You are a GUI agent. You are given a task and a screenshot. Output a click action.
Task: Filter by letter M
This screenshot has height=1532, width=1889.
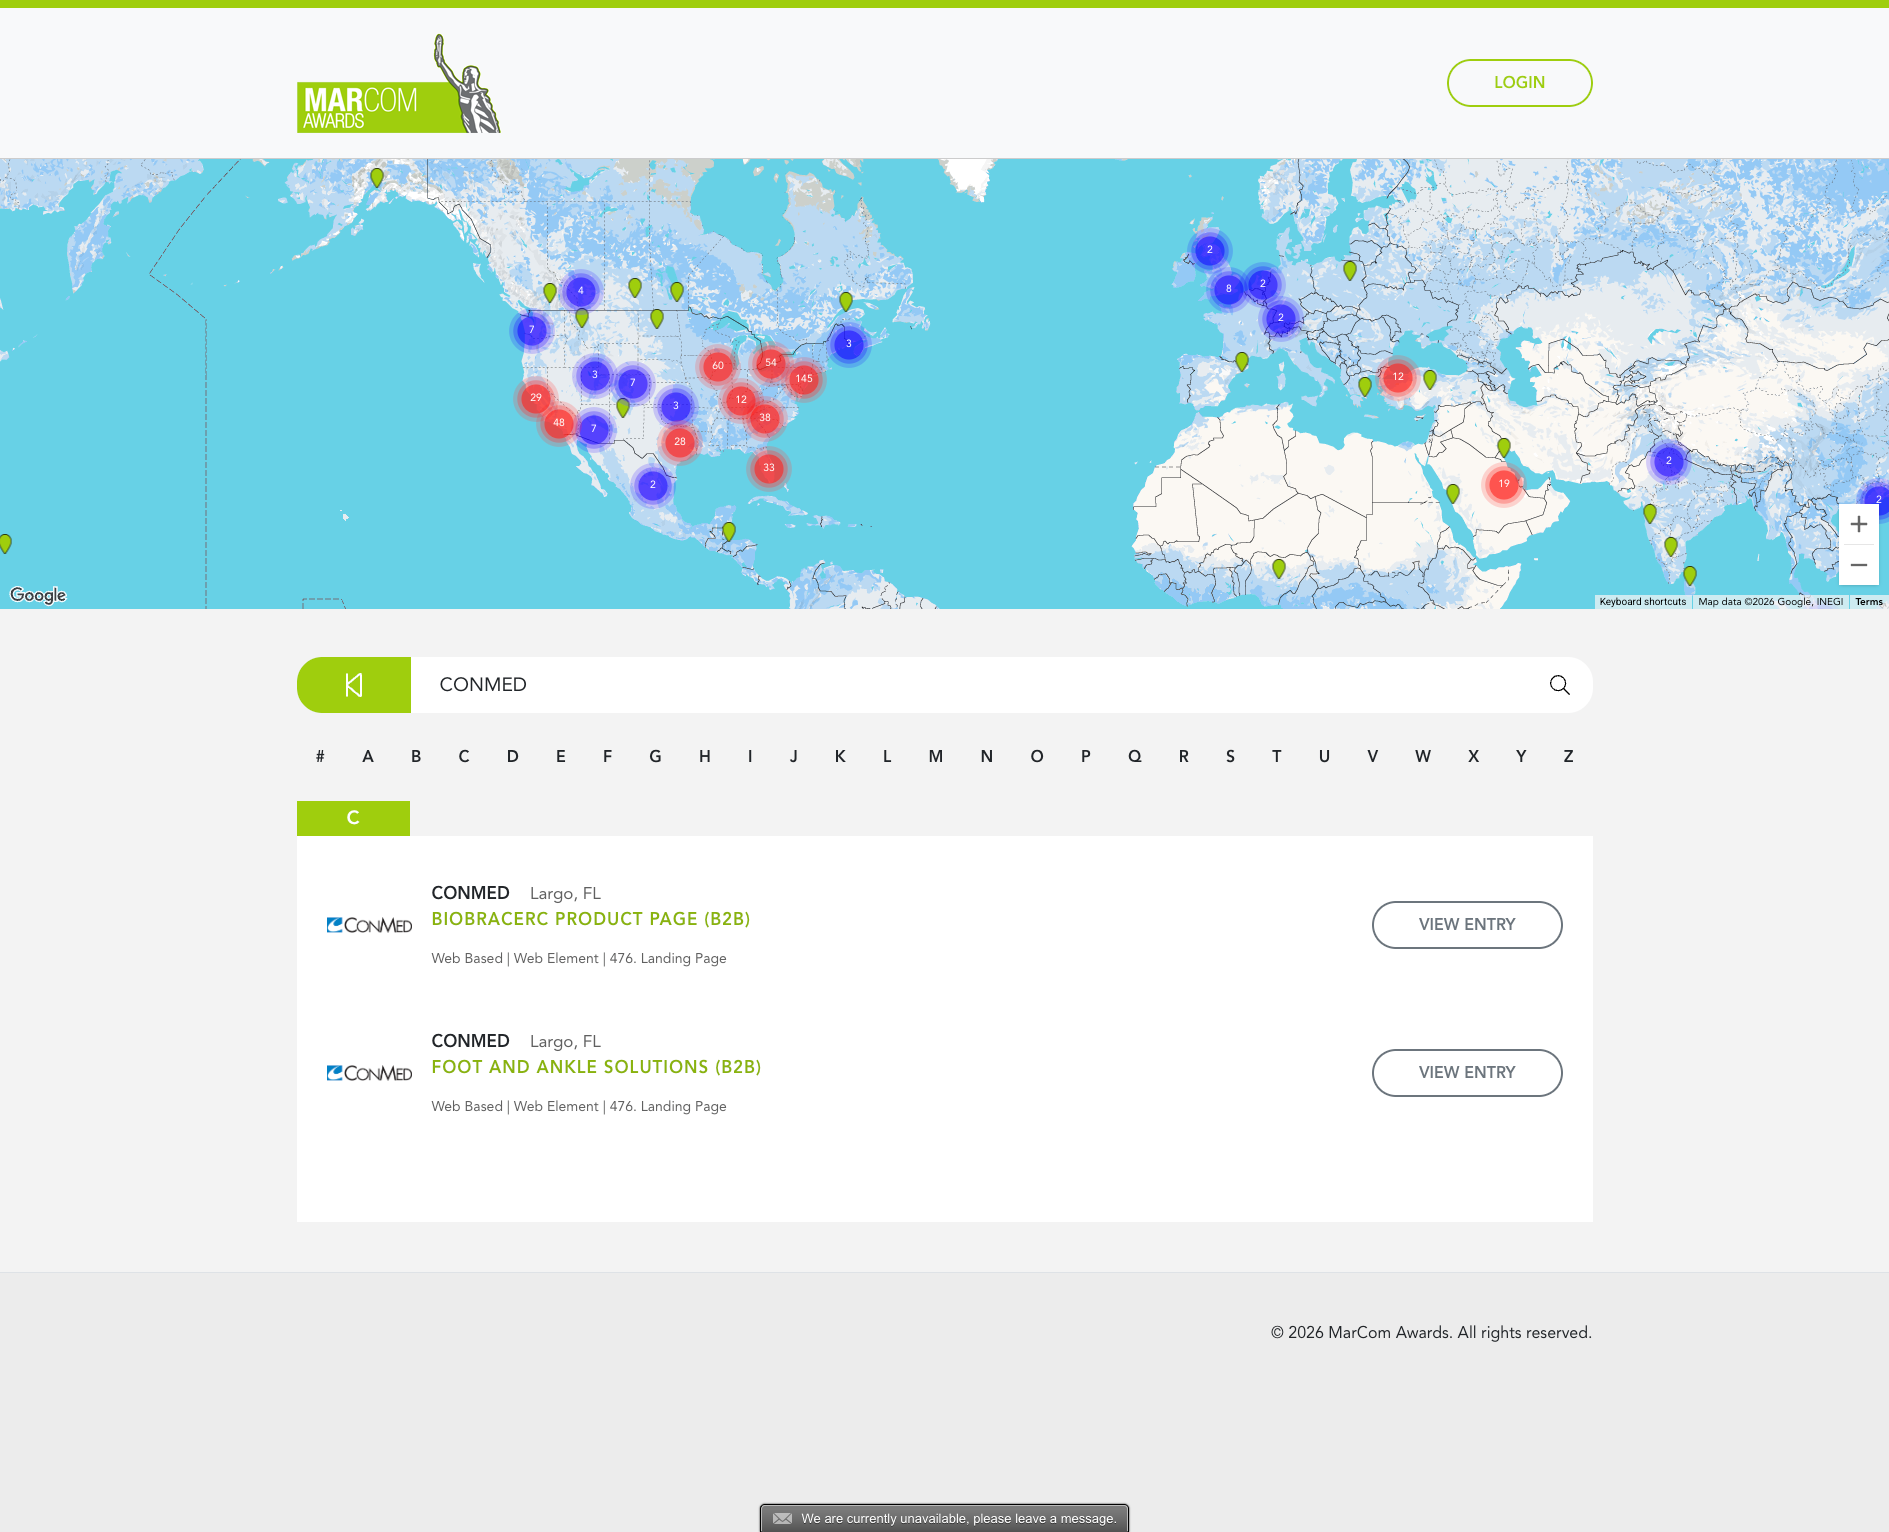936,757
